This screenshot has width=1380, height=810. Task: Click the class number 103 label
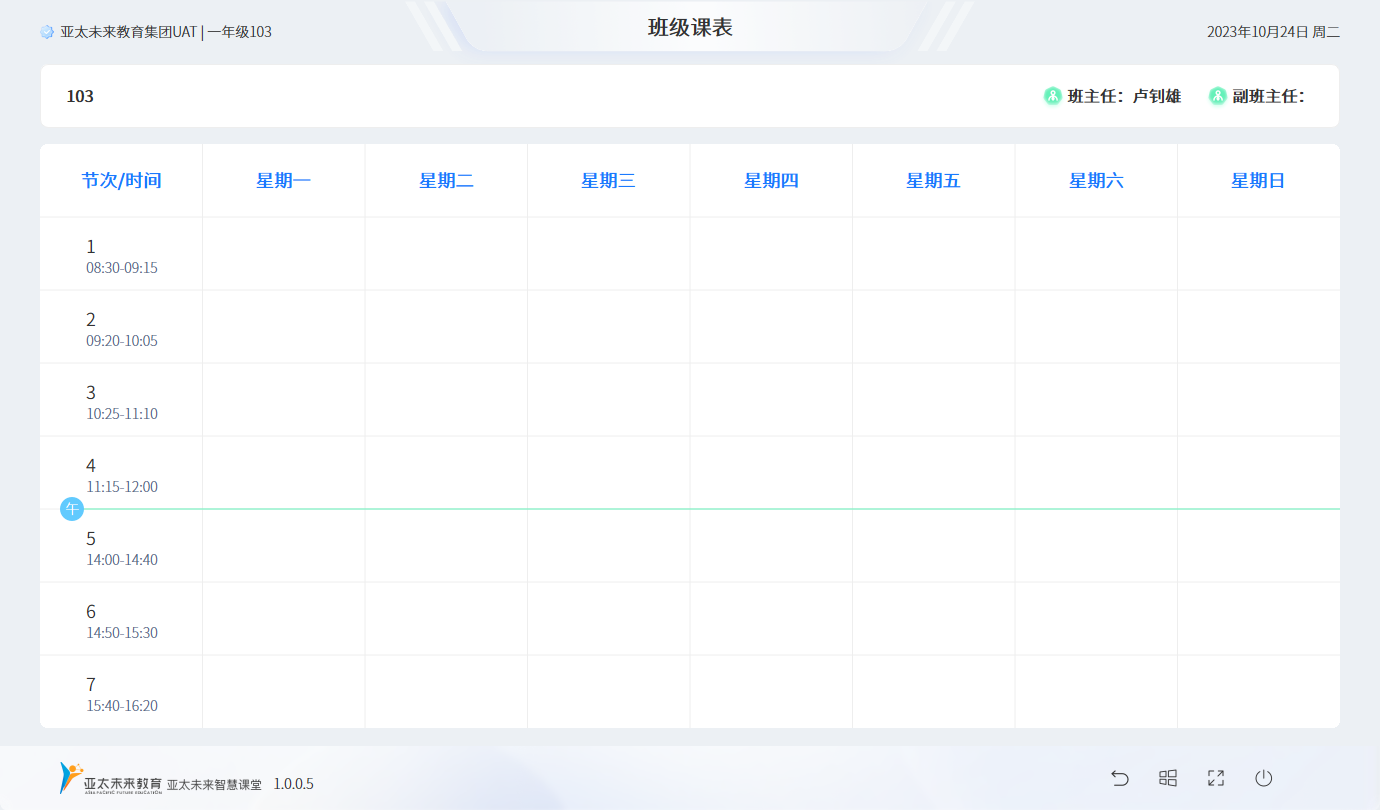click(x=80, y=96)
